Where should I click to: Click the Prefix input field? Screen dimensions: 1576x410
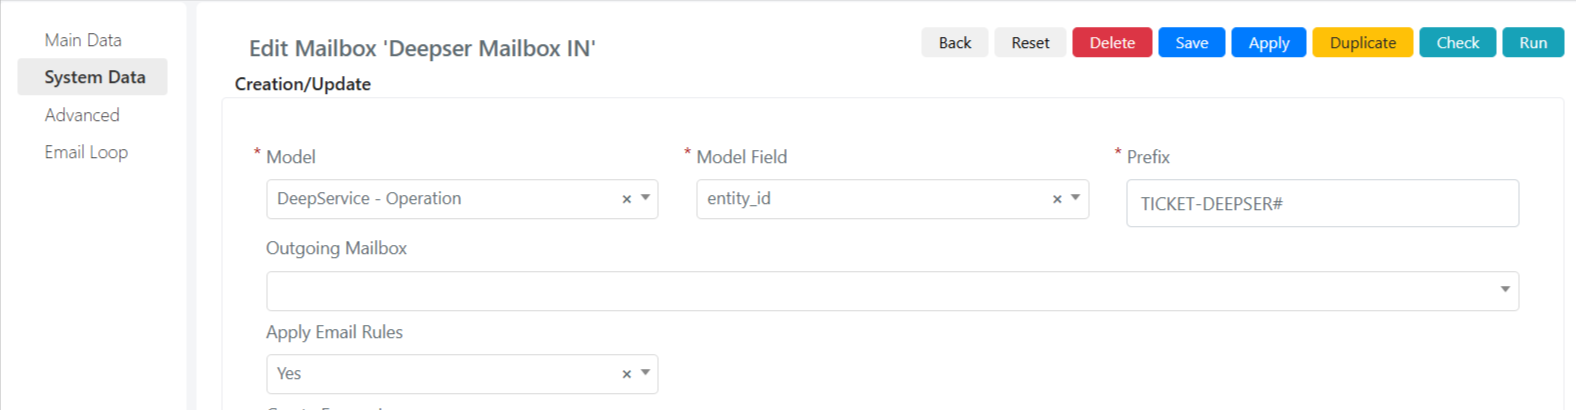pyautogui.click(x=1322, y=204)
